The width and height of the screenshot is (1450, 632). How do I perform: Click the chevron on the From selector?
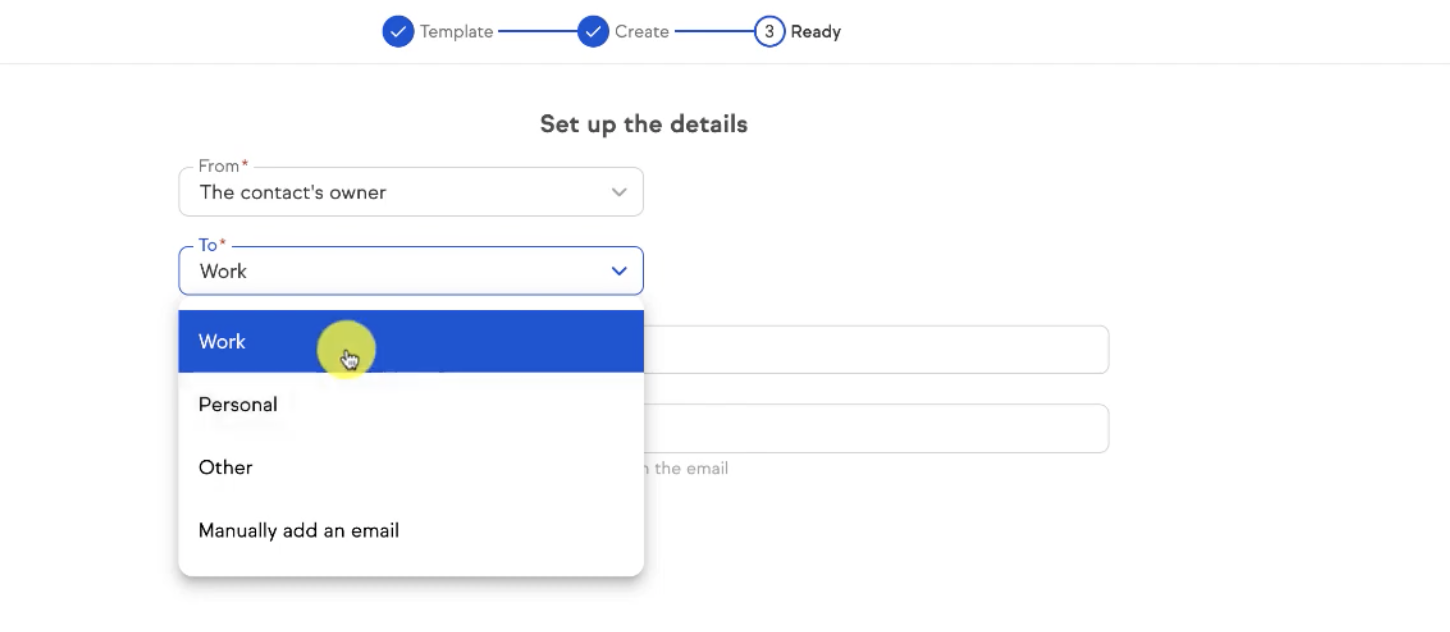click(618, 192)
